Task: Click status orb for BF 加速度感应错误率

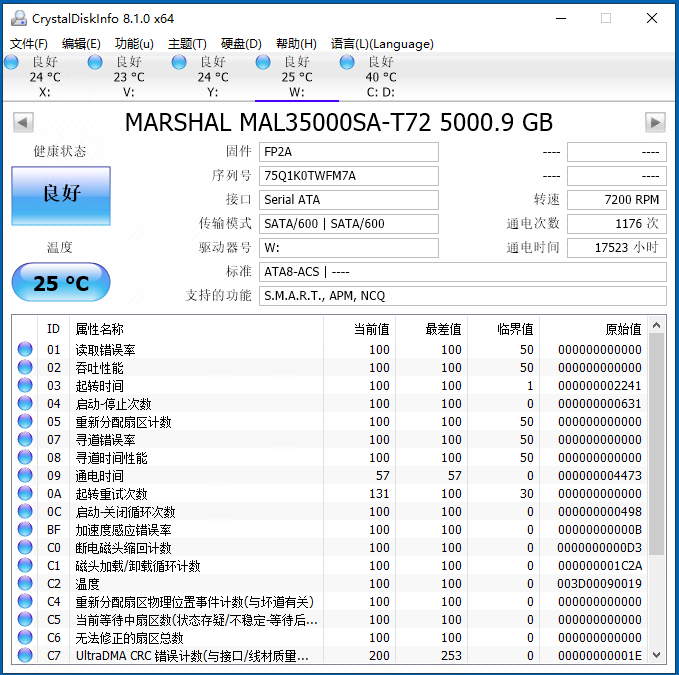Action: [25, 529]
